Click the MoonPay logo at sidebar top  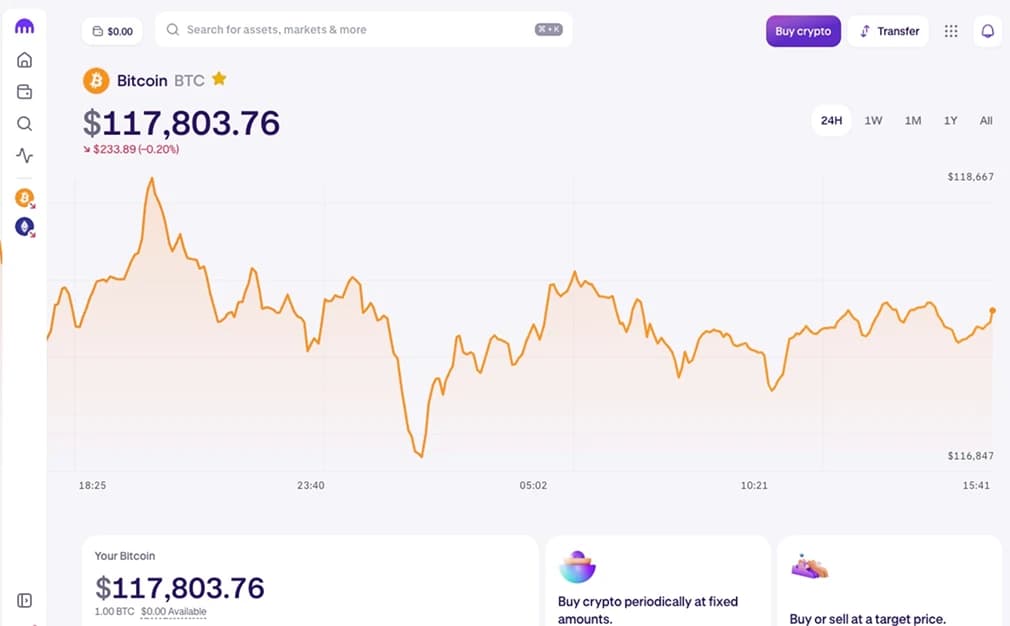[x=24, y=26]
